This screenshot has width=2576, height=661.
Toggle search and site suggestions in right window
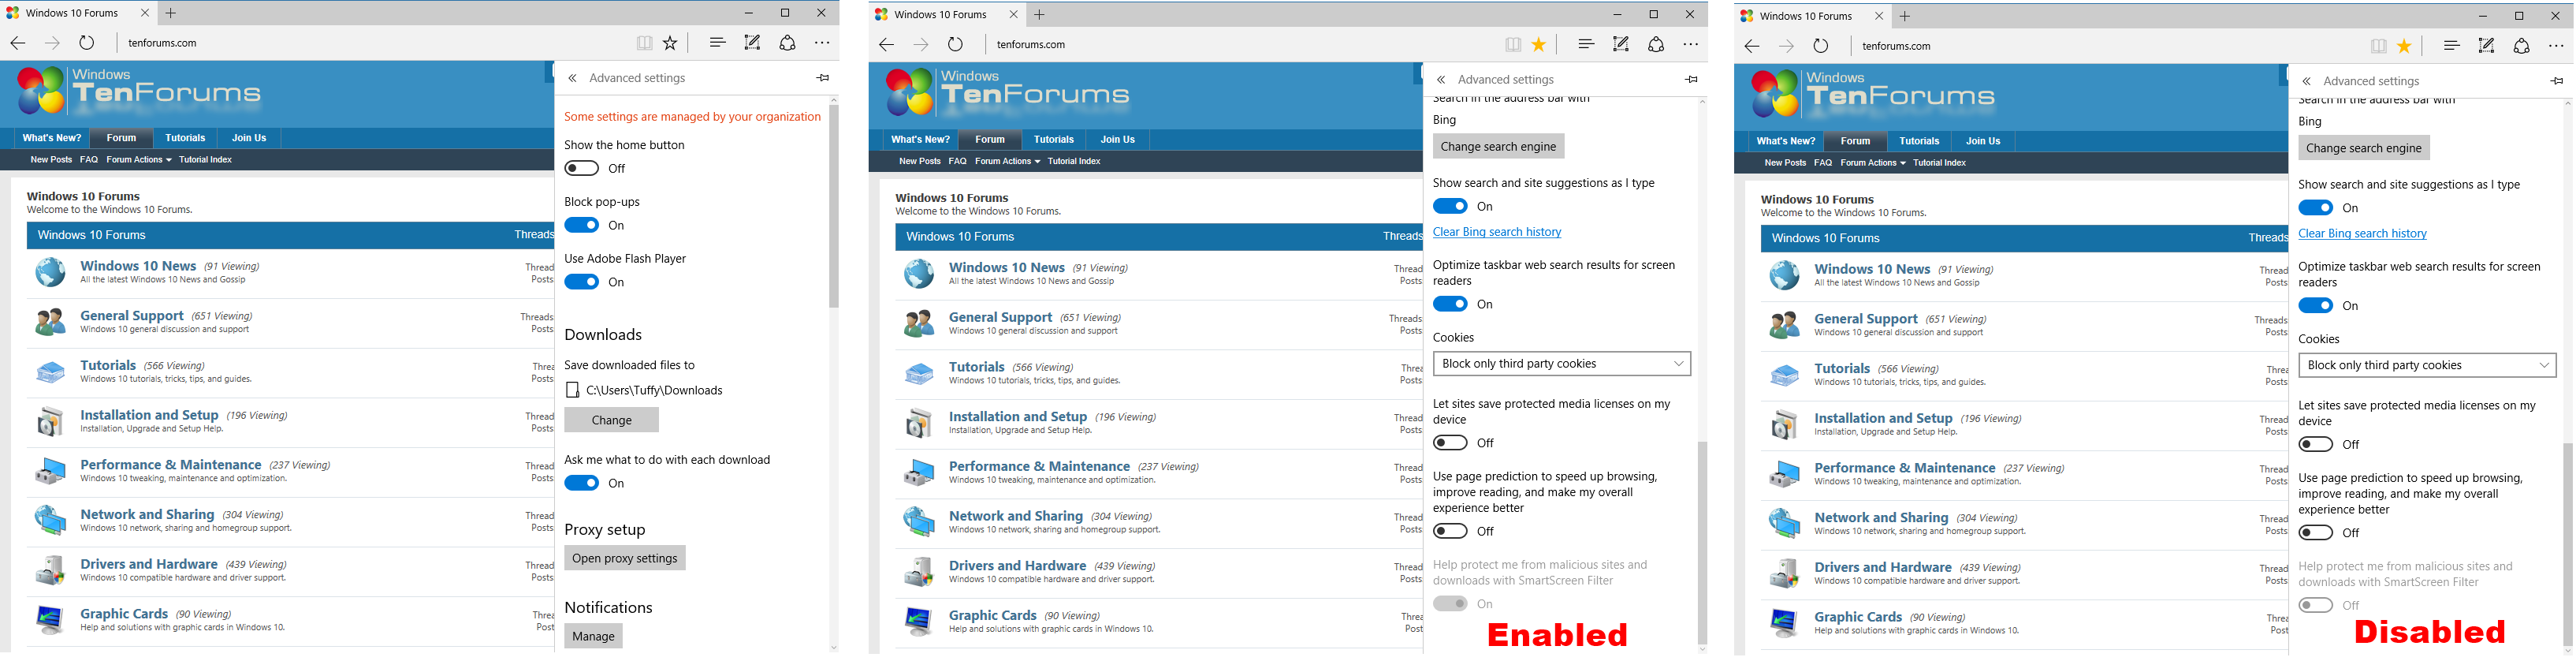coord(2315,208)
